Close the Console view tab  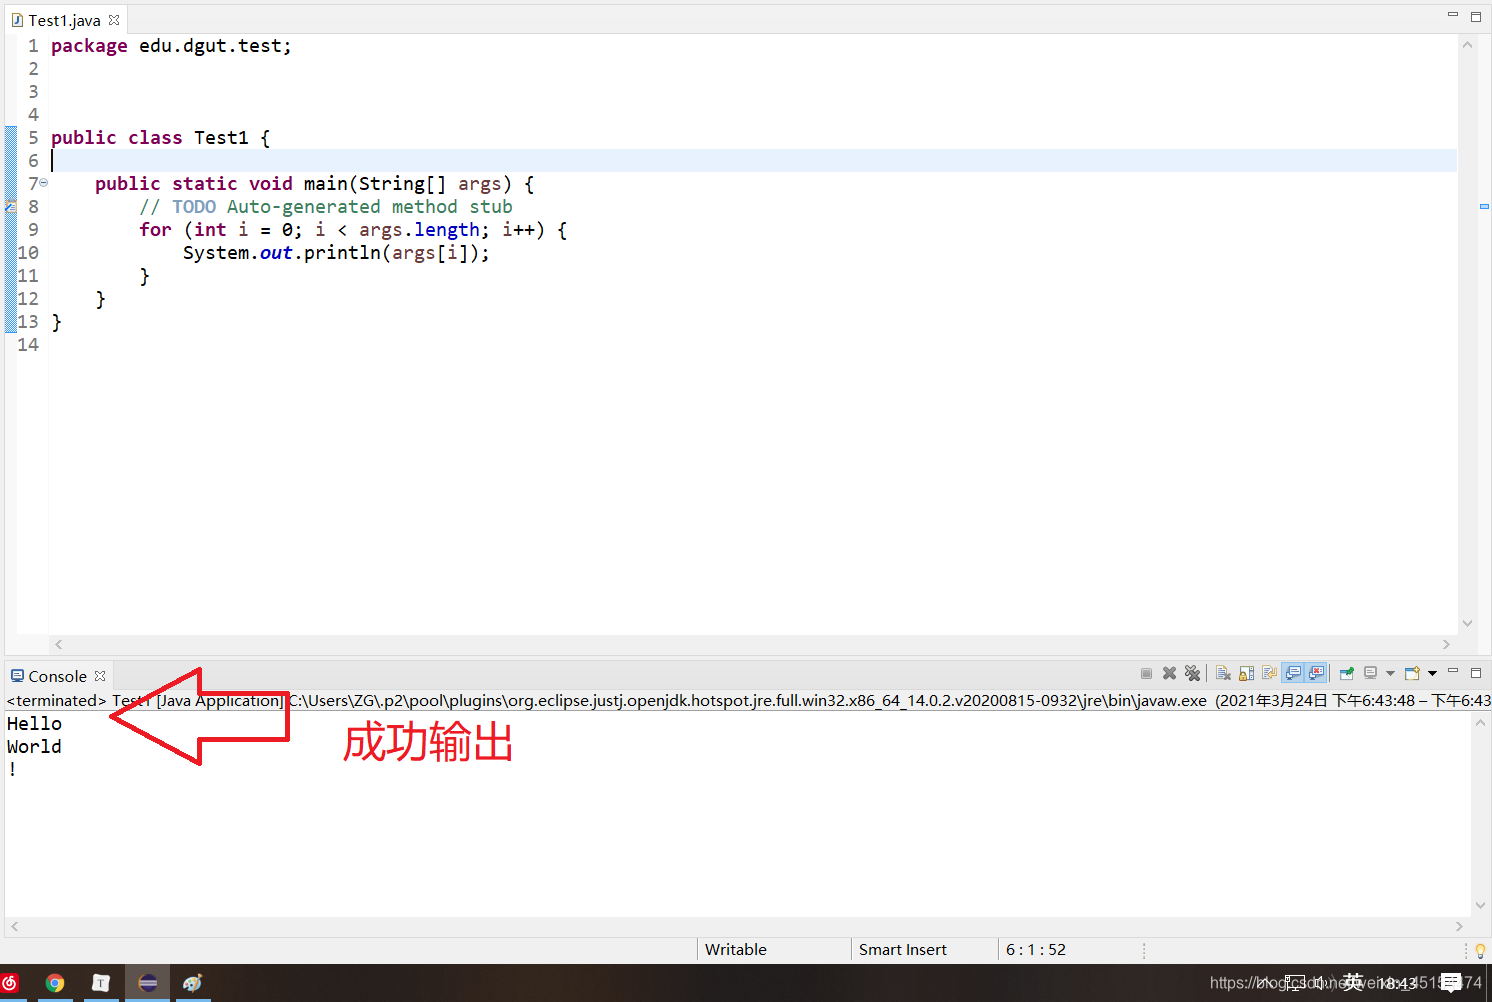[x=100, y=676]
